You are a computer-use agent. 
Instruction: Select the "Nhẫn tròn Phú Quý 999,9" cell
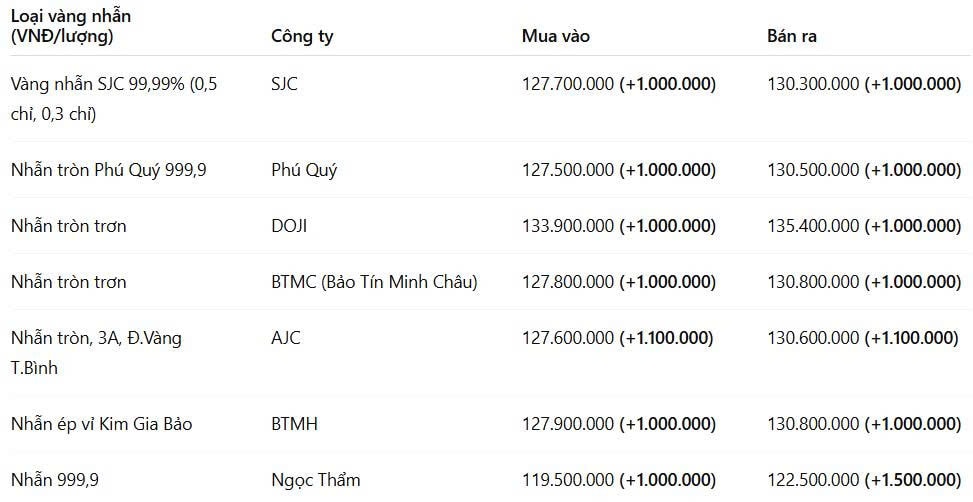click(x=109, y=170)
